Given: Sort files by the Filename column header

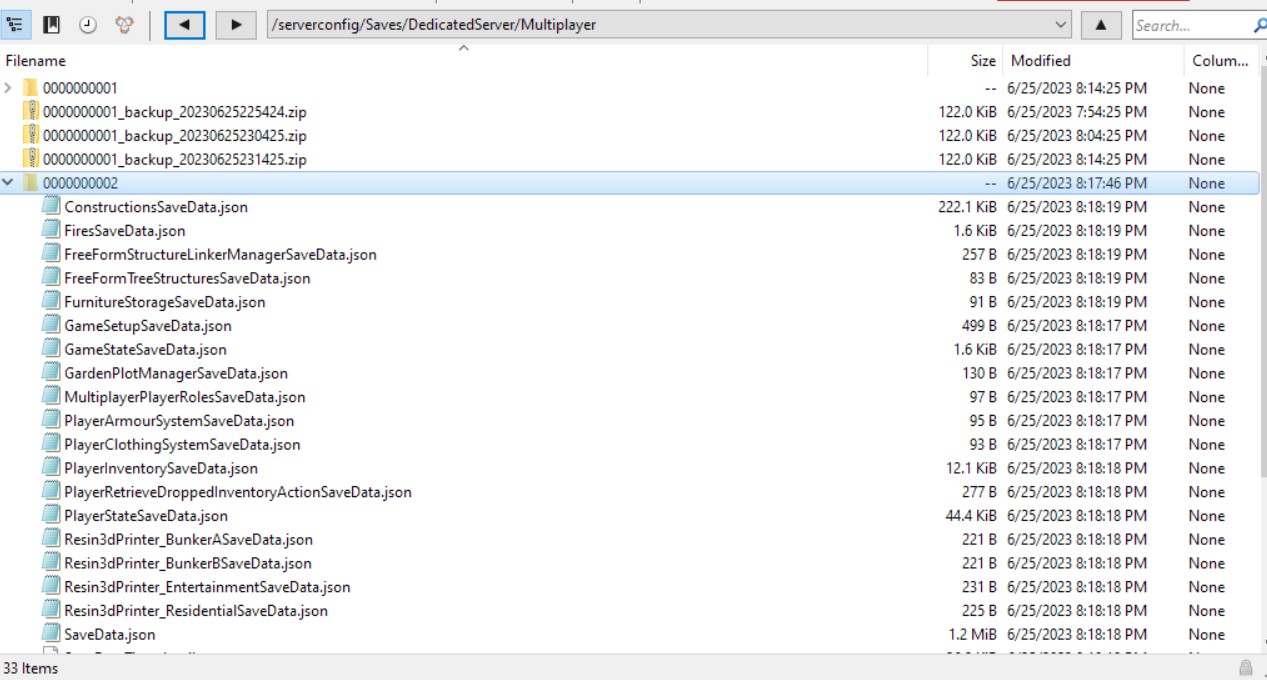Looking at the screenshot, I should point(36,61).
